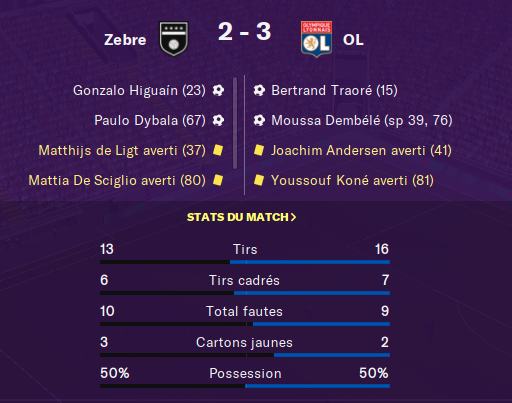Click the Cartons jaunes stat bar
This screenshot has height=403, width=512.
[x=245, y=355]
